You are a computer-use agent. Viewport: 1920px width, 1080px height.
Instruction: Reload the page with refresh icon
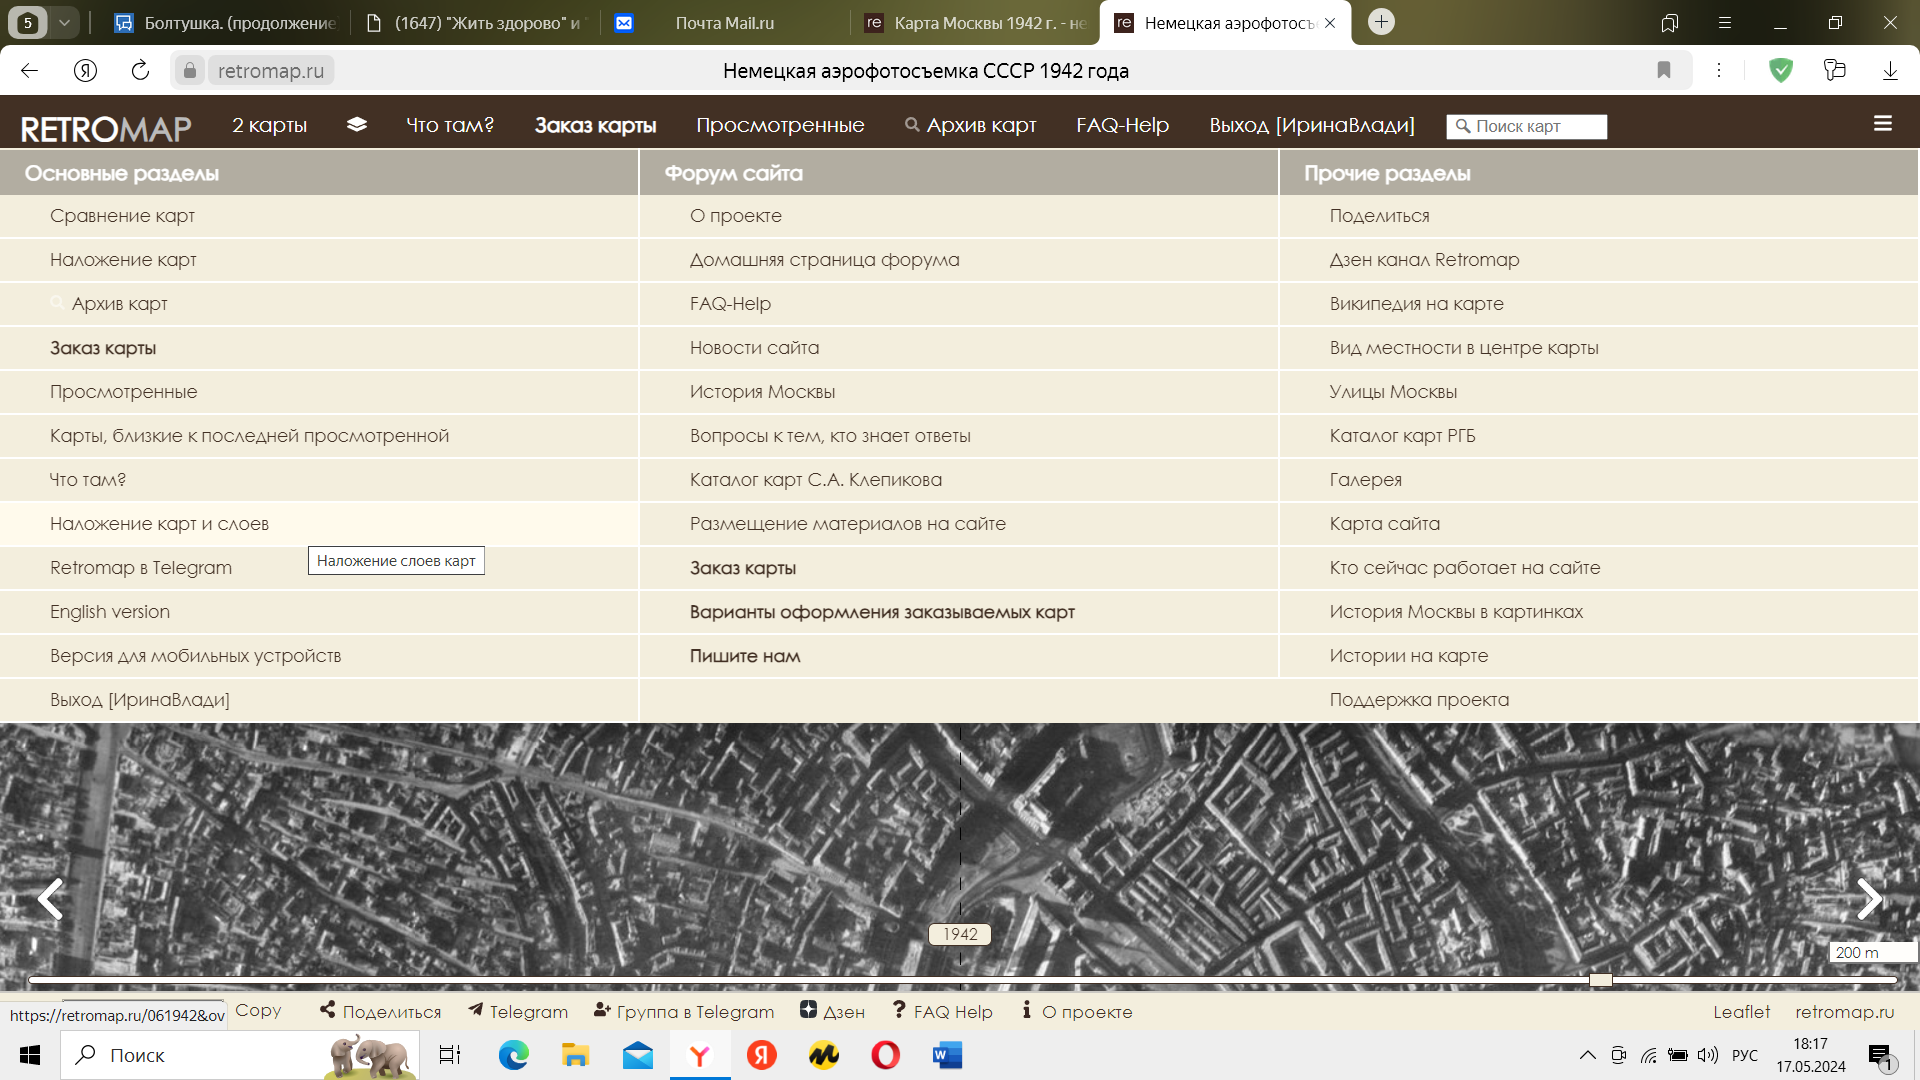[140, 70]
